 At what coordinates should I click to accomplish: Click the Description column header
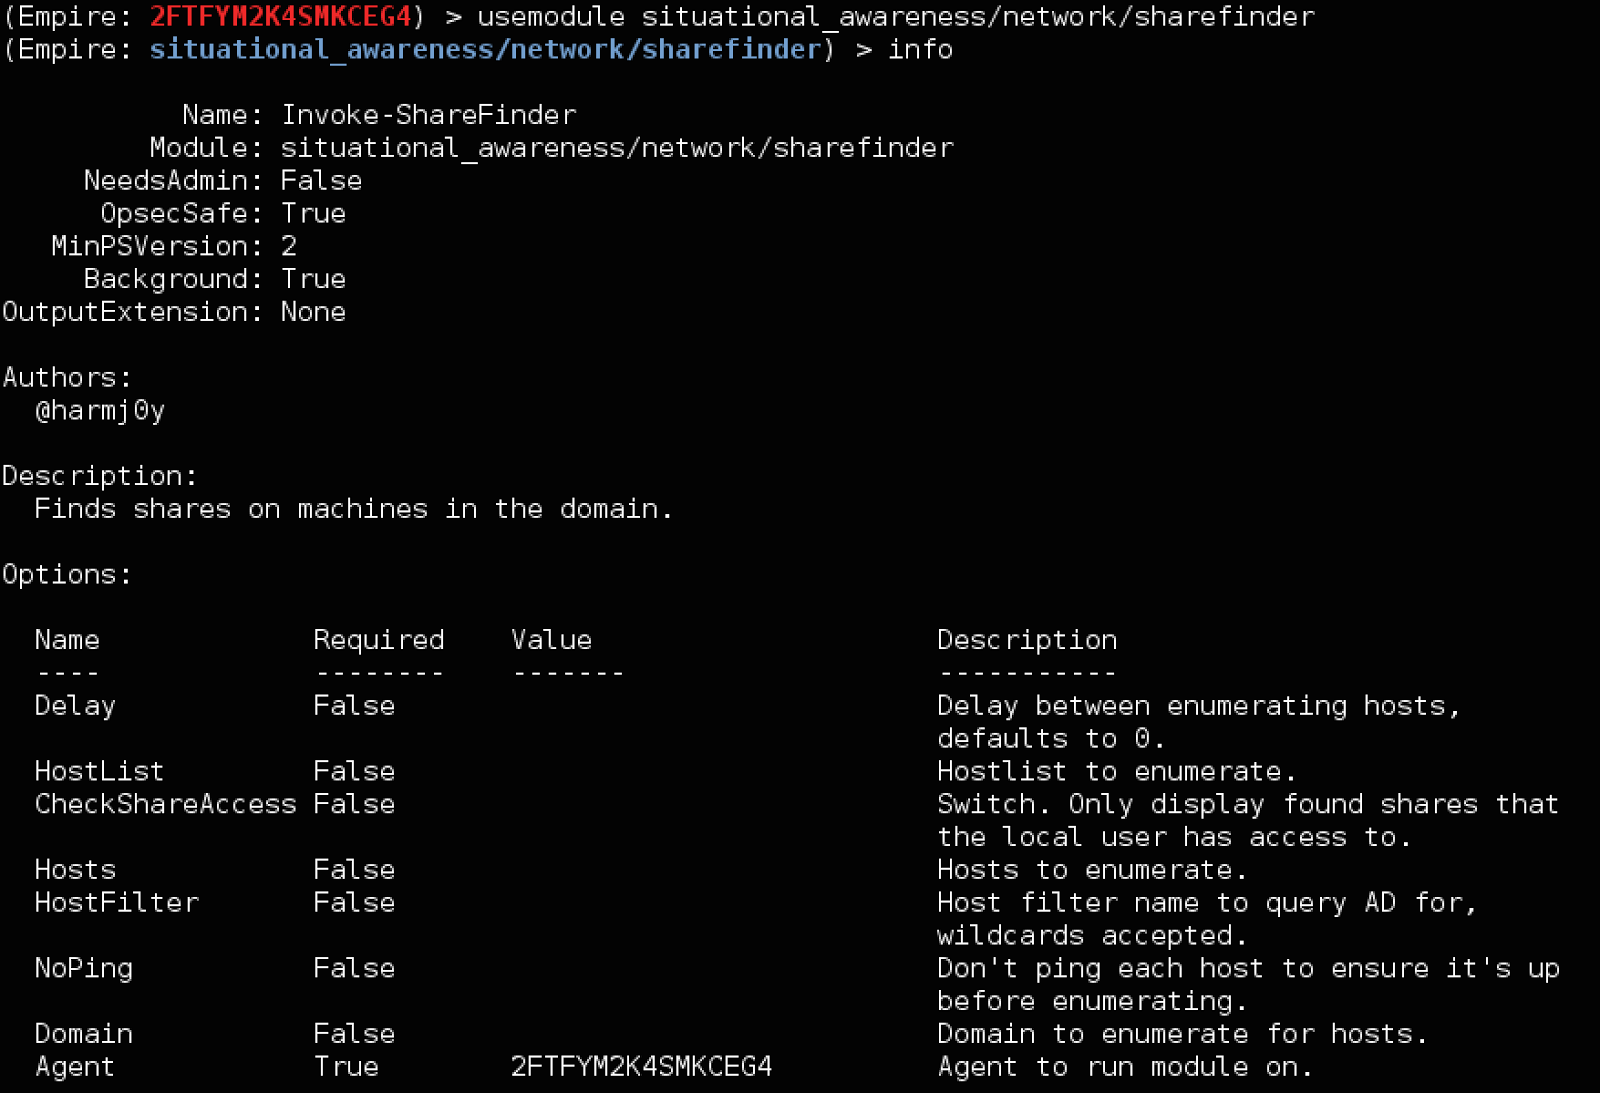[x=1027, y=640]
